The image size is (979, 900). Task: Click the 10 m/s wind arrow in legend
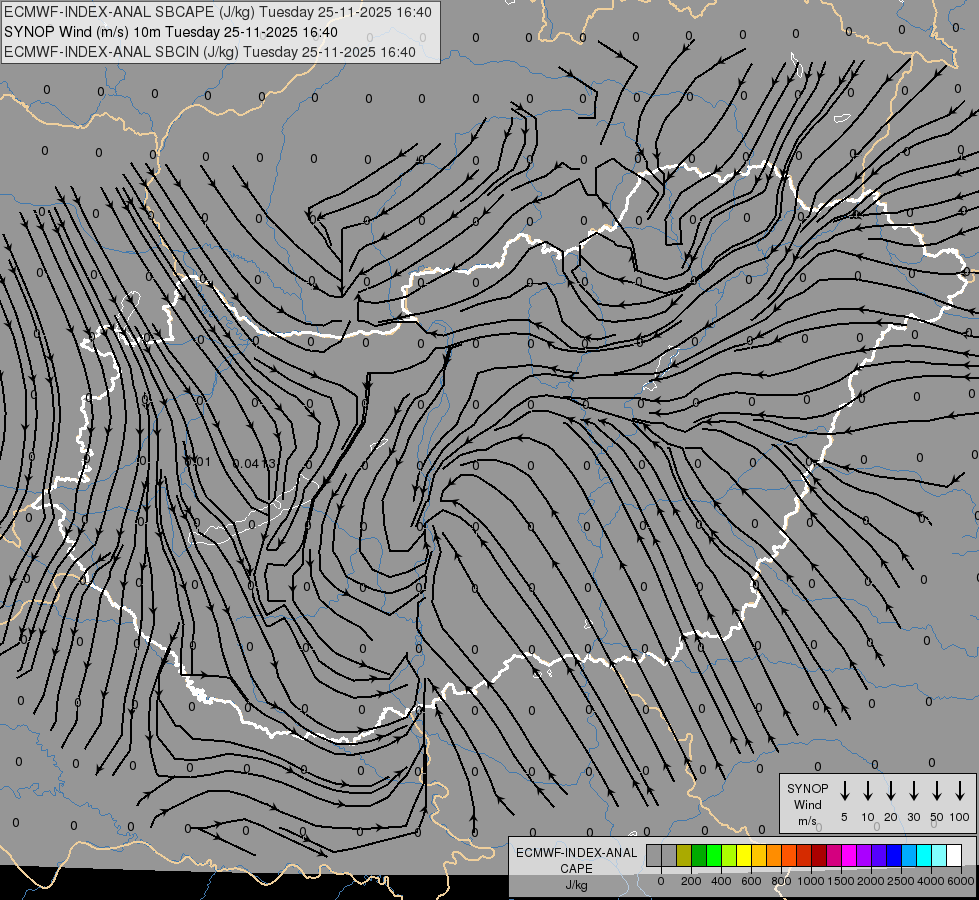(867, 791)
